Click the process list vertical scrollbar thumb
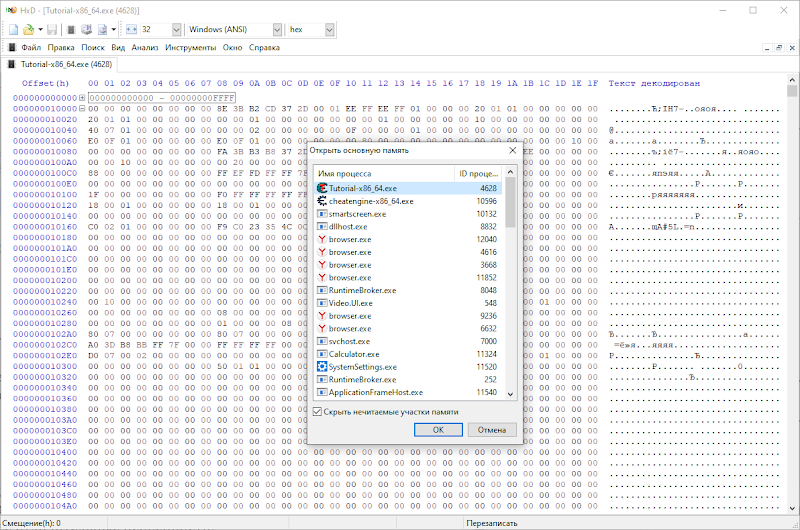Image resolution: width=800 pixels, height=530 pixels. [x=510, y=202]
